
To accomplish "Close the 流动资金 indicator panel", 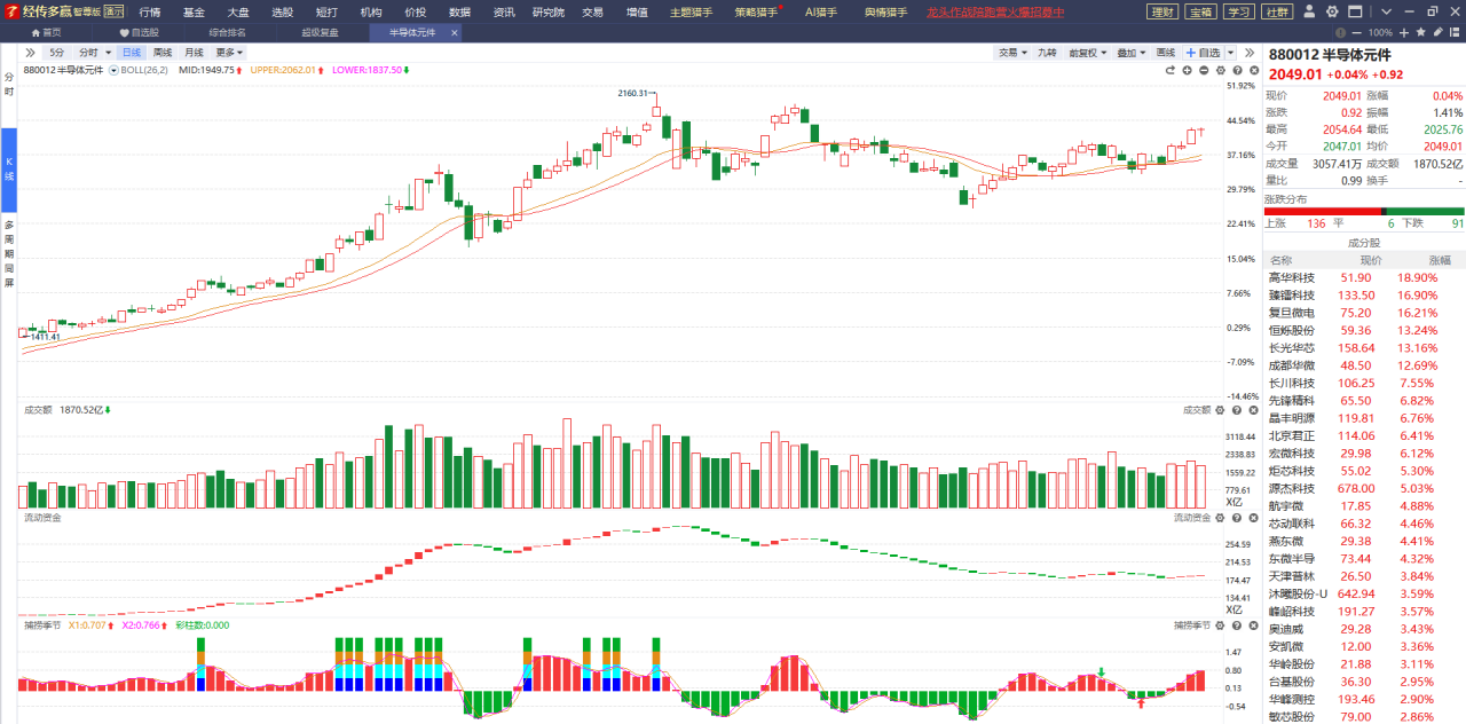I will (1254, 517).
